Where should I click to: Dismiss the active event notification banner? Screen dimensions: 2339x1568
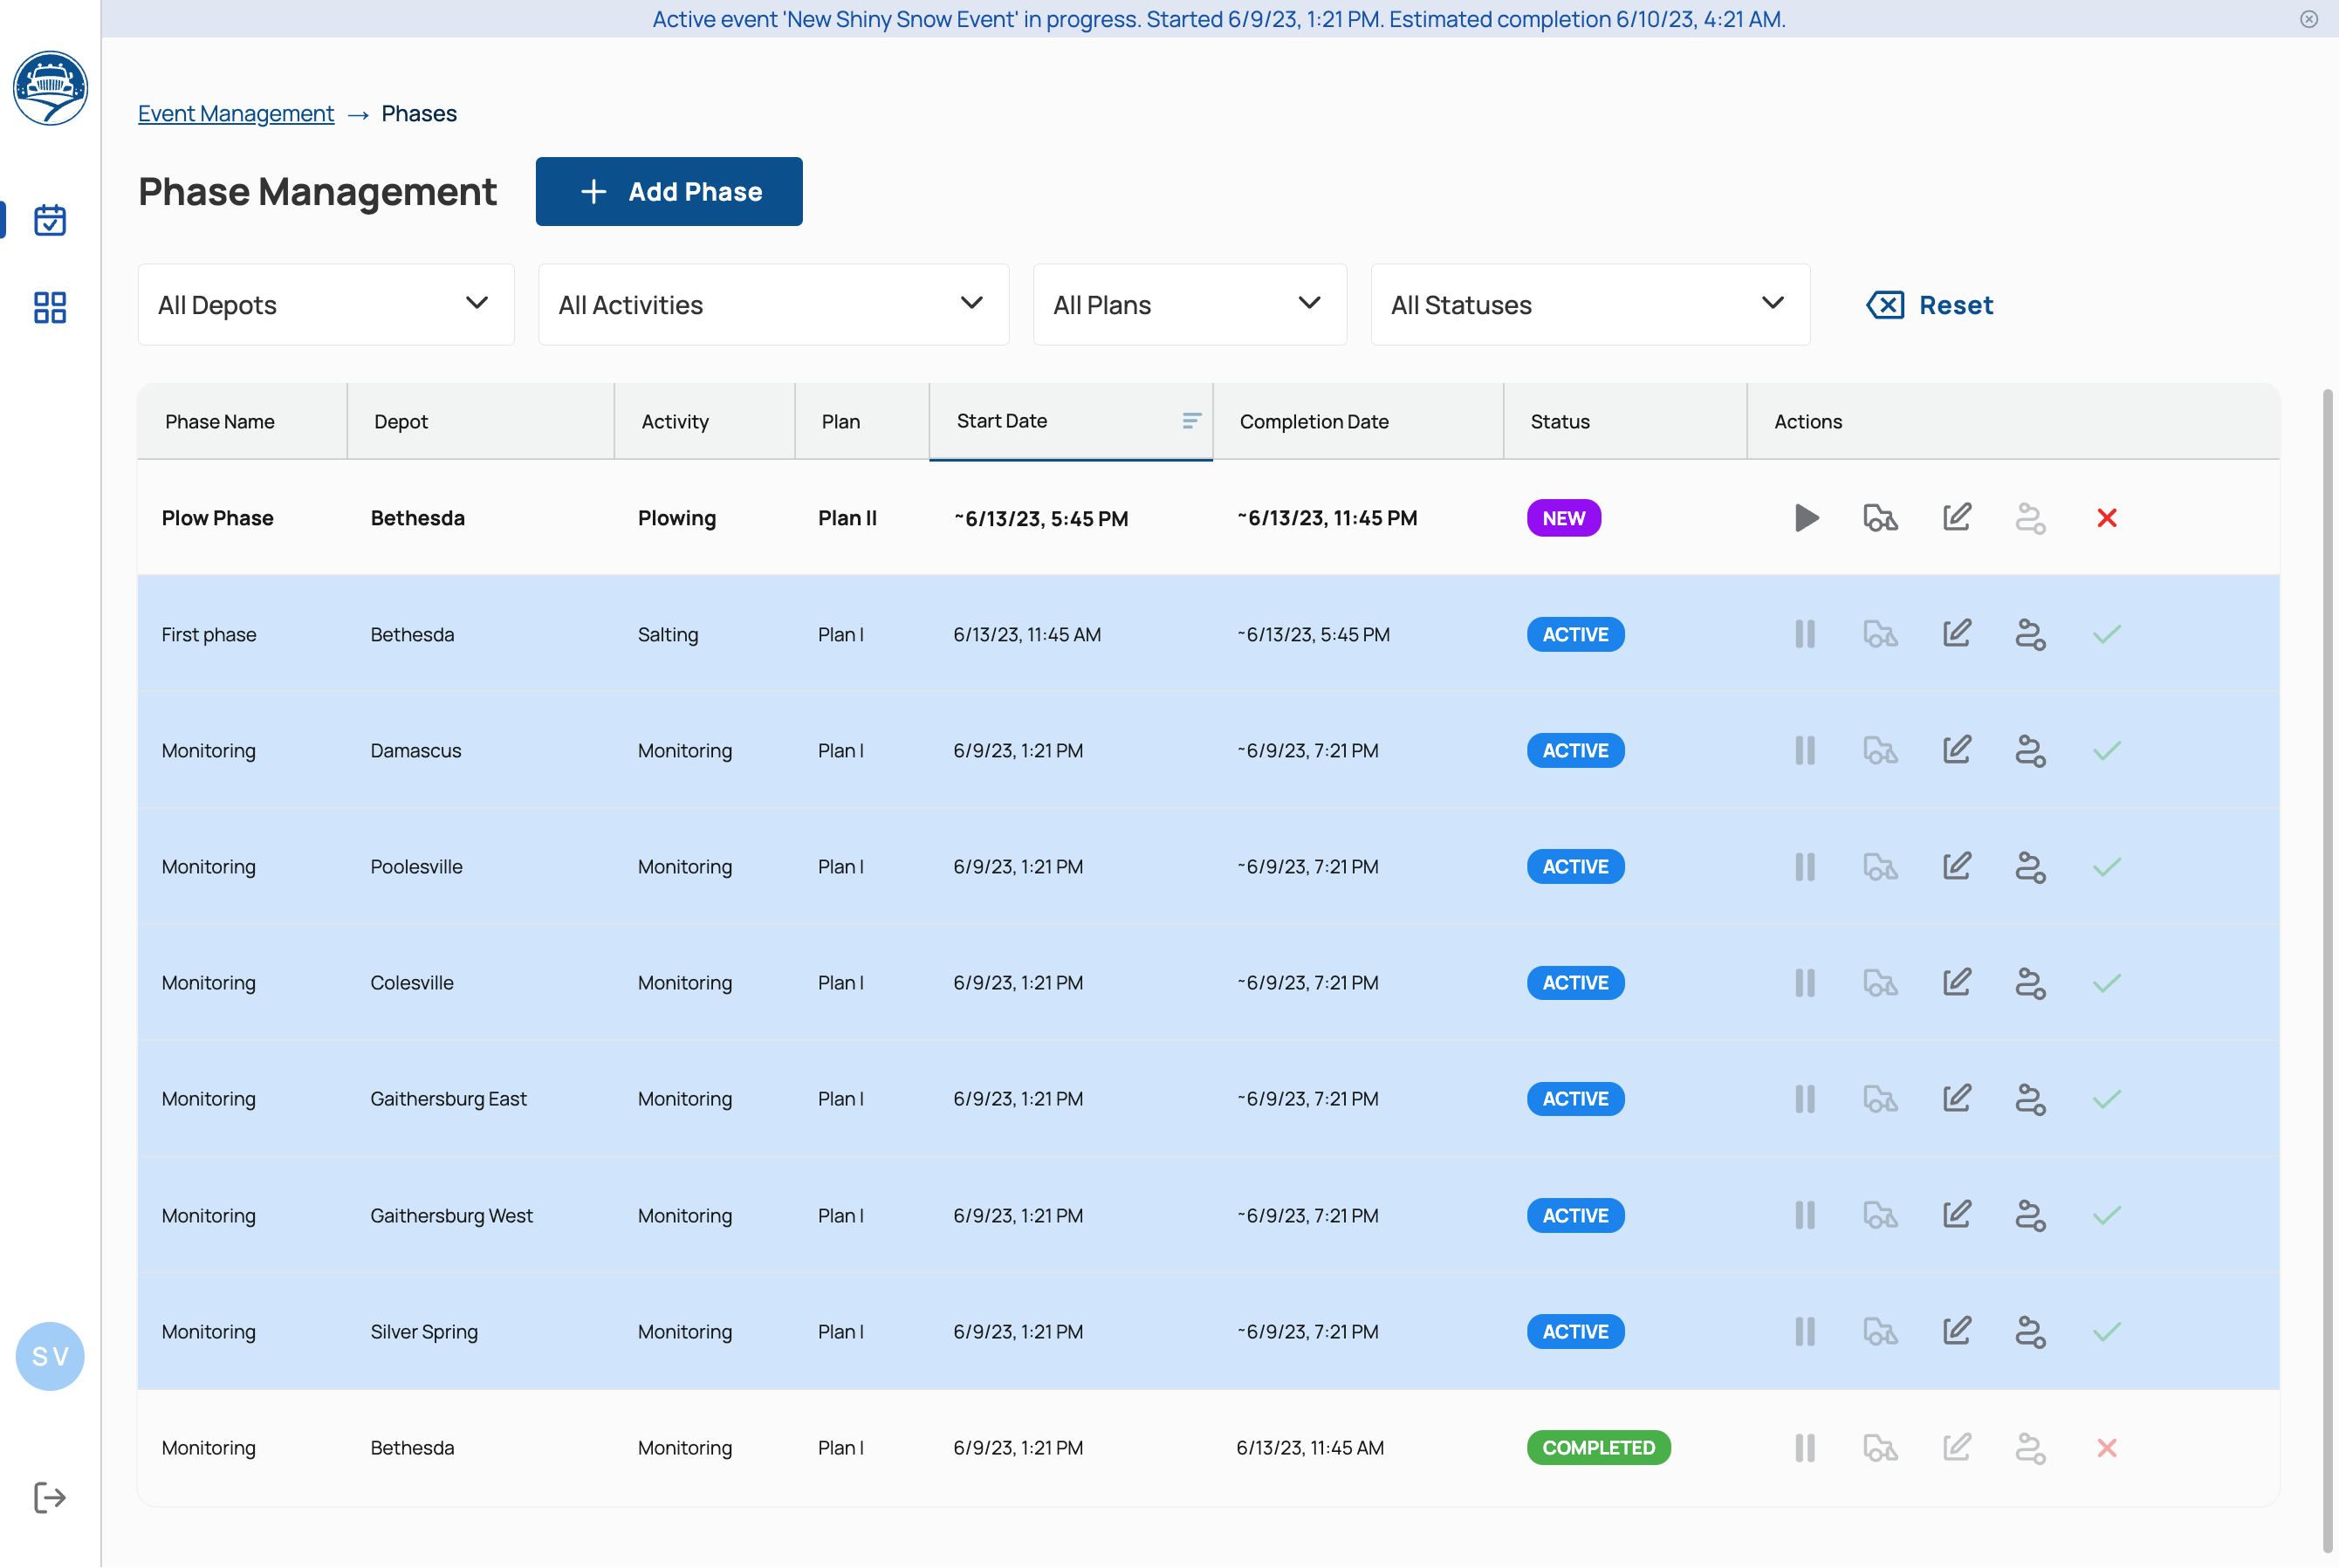pyautogui.click(x=2308, y=19)
